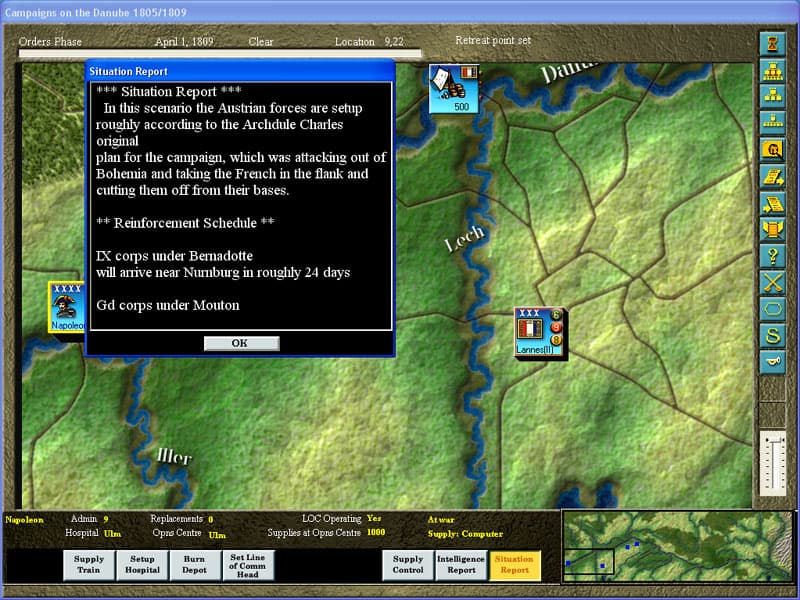
Task: Open the Intelligence Report
Action: click(461, 565)
